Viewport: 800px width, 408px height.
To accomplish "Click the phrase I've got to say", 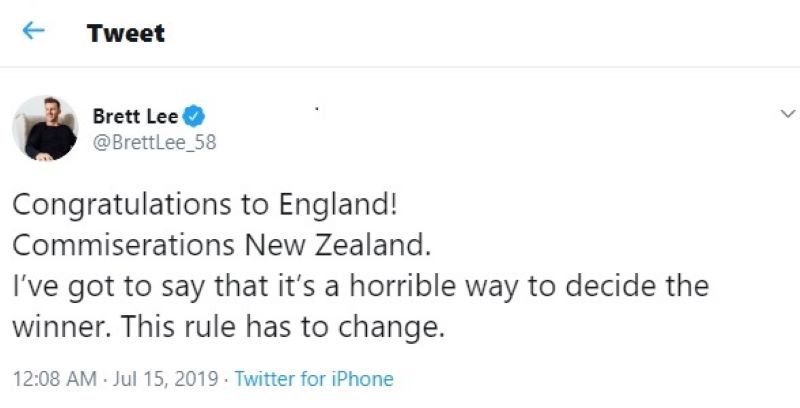I will pyautogui.click(x=108, y=287).
